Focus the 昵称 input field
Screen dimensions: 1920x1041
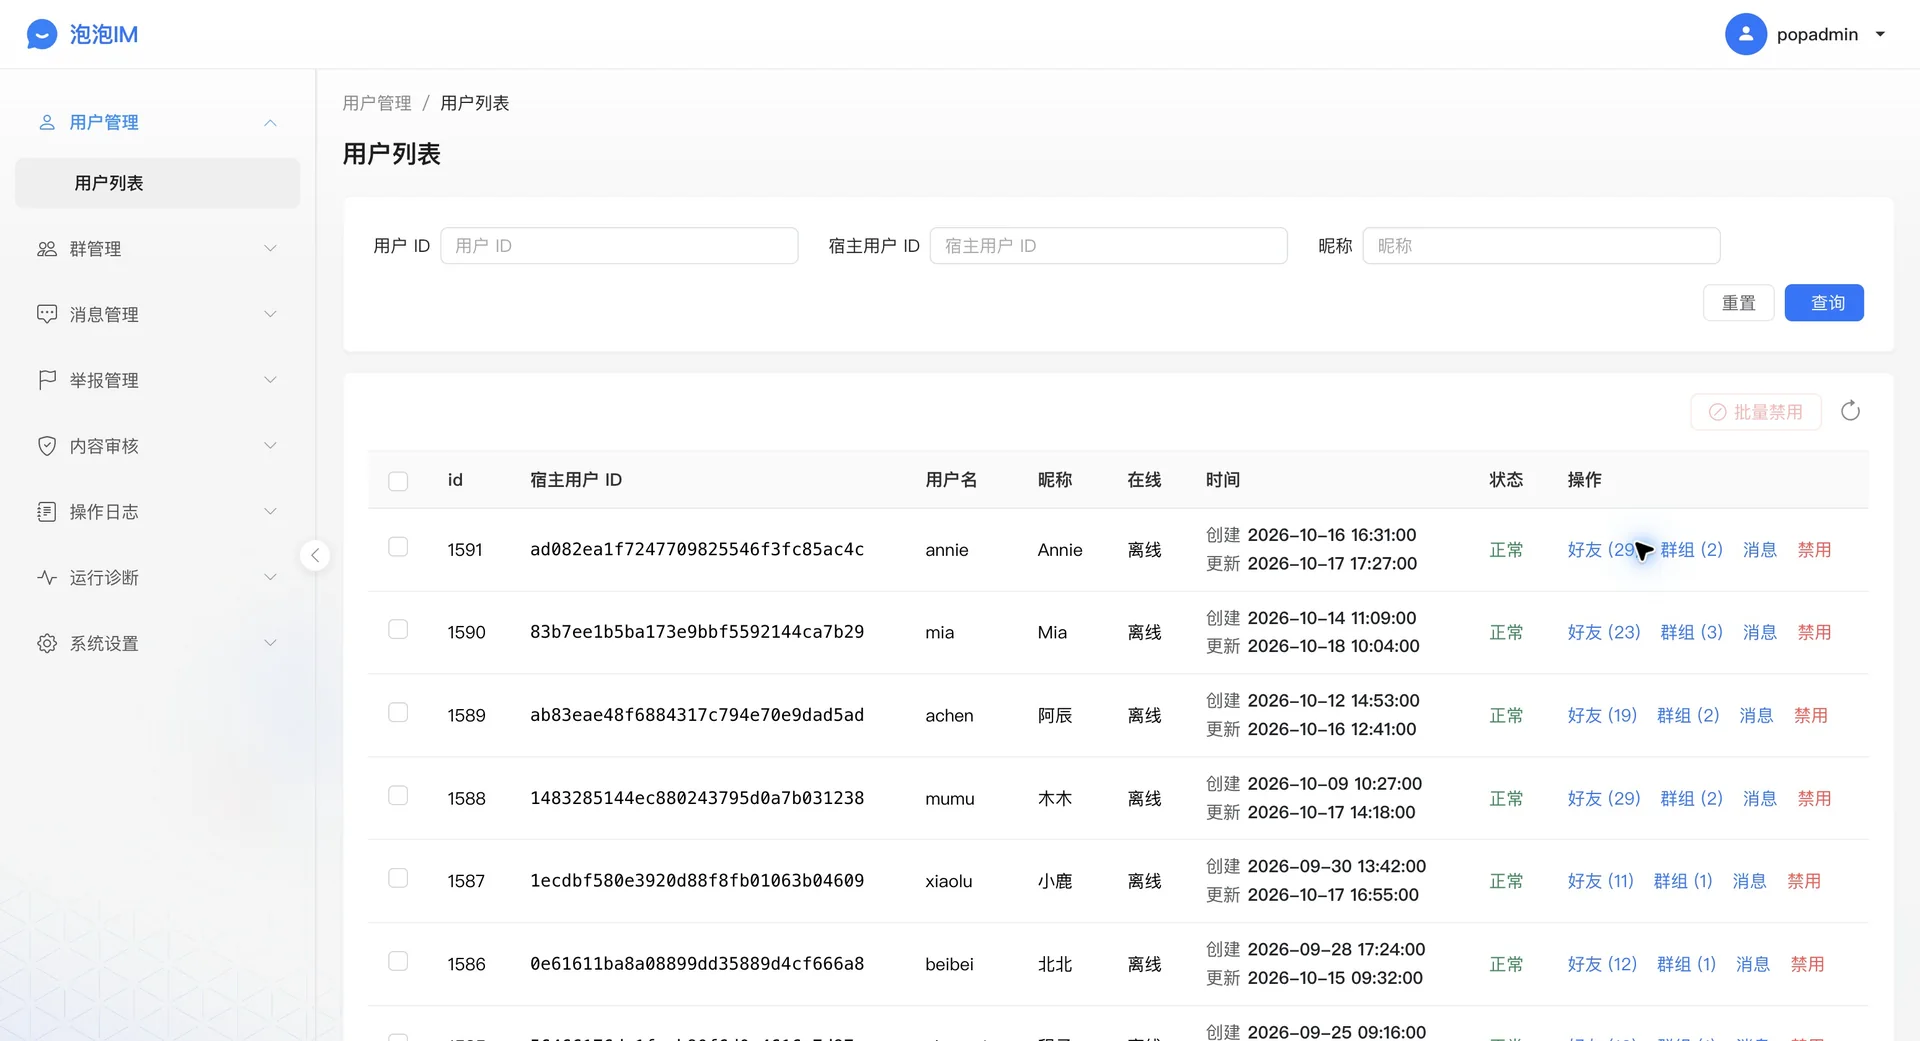click(x=1541, y=246)
